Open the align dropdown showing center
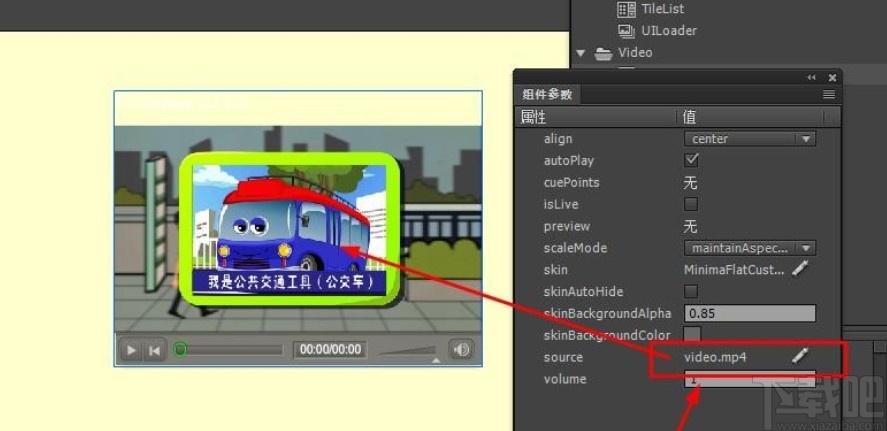Viewport: 887px width, 431px height. click(750, 139)
